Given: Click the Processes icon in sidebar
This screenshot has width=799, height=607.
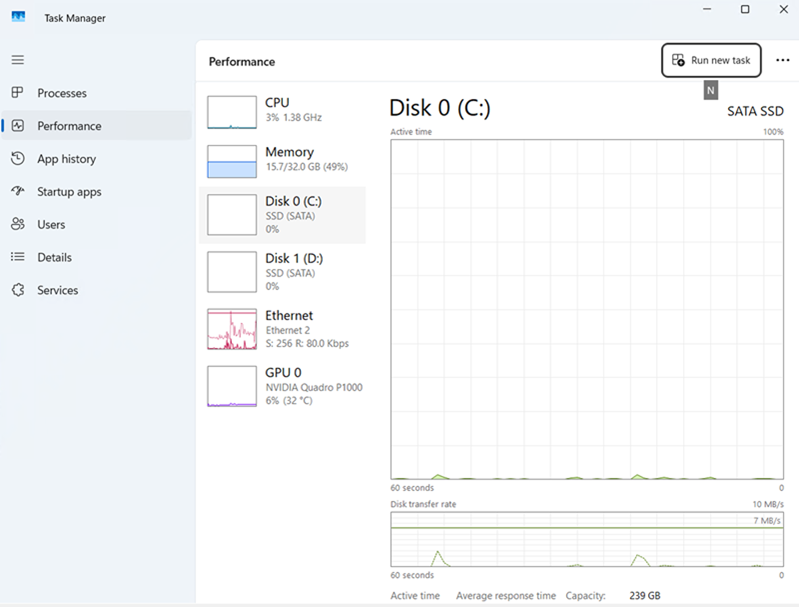Looking at the screenshot, I should tap(17, 93).
